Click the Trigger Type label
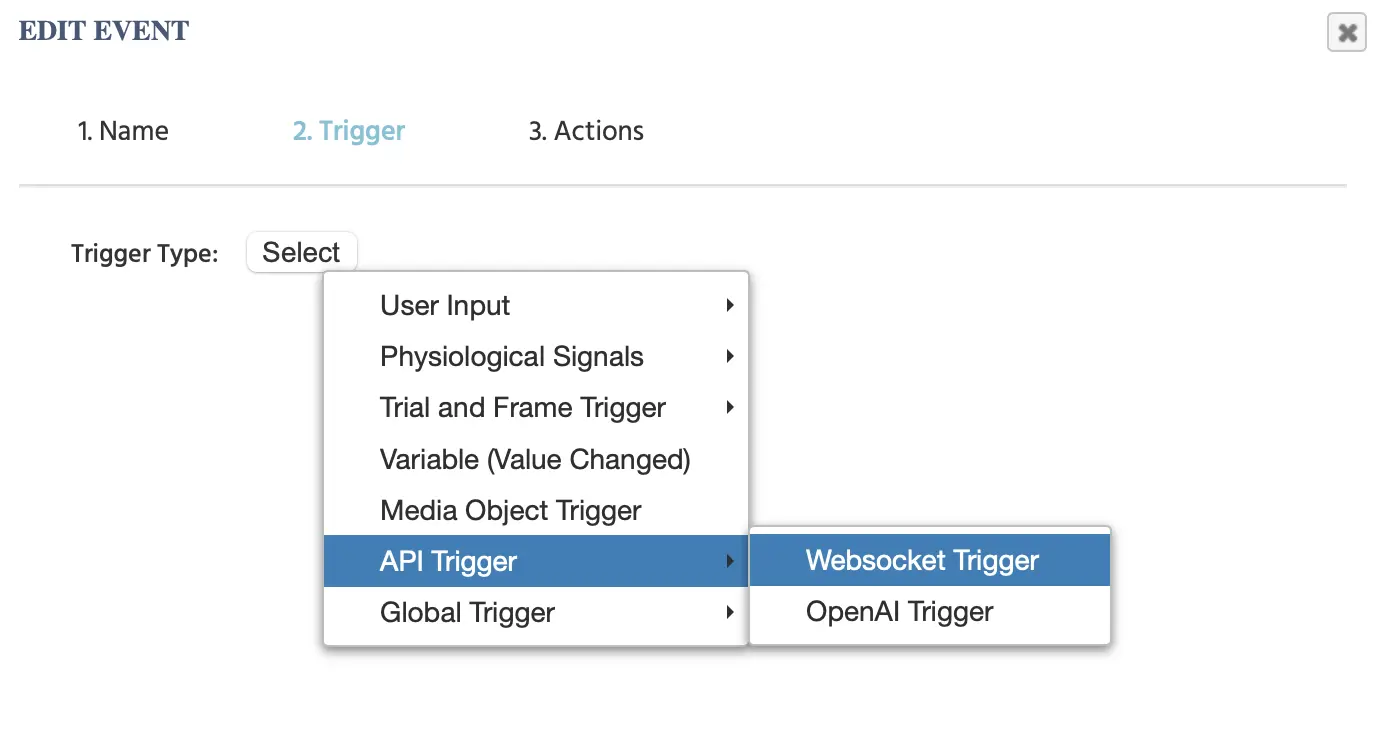Screen dimensions: 1376x734 (144, 254)
